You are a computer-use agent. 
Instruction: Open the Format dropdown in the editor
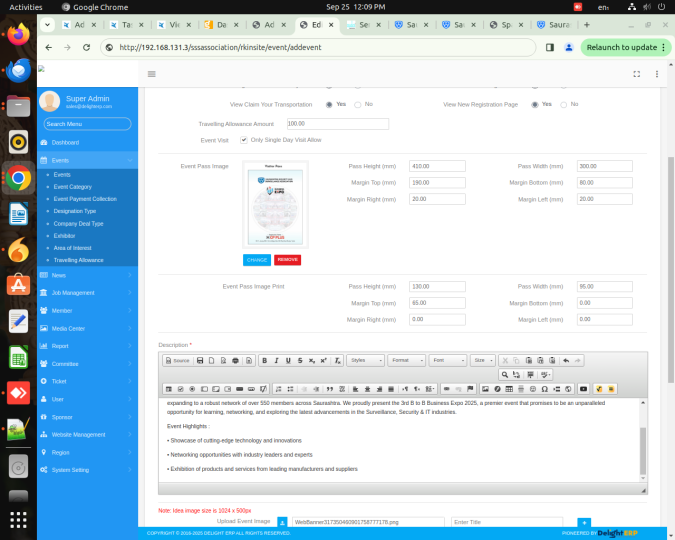(405, 360)
